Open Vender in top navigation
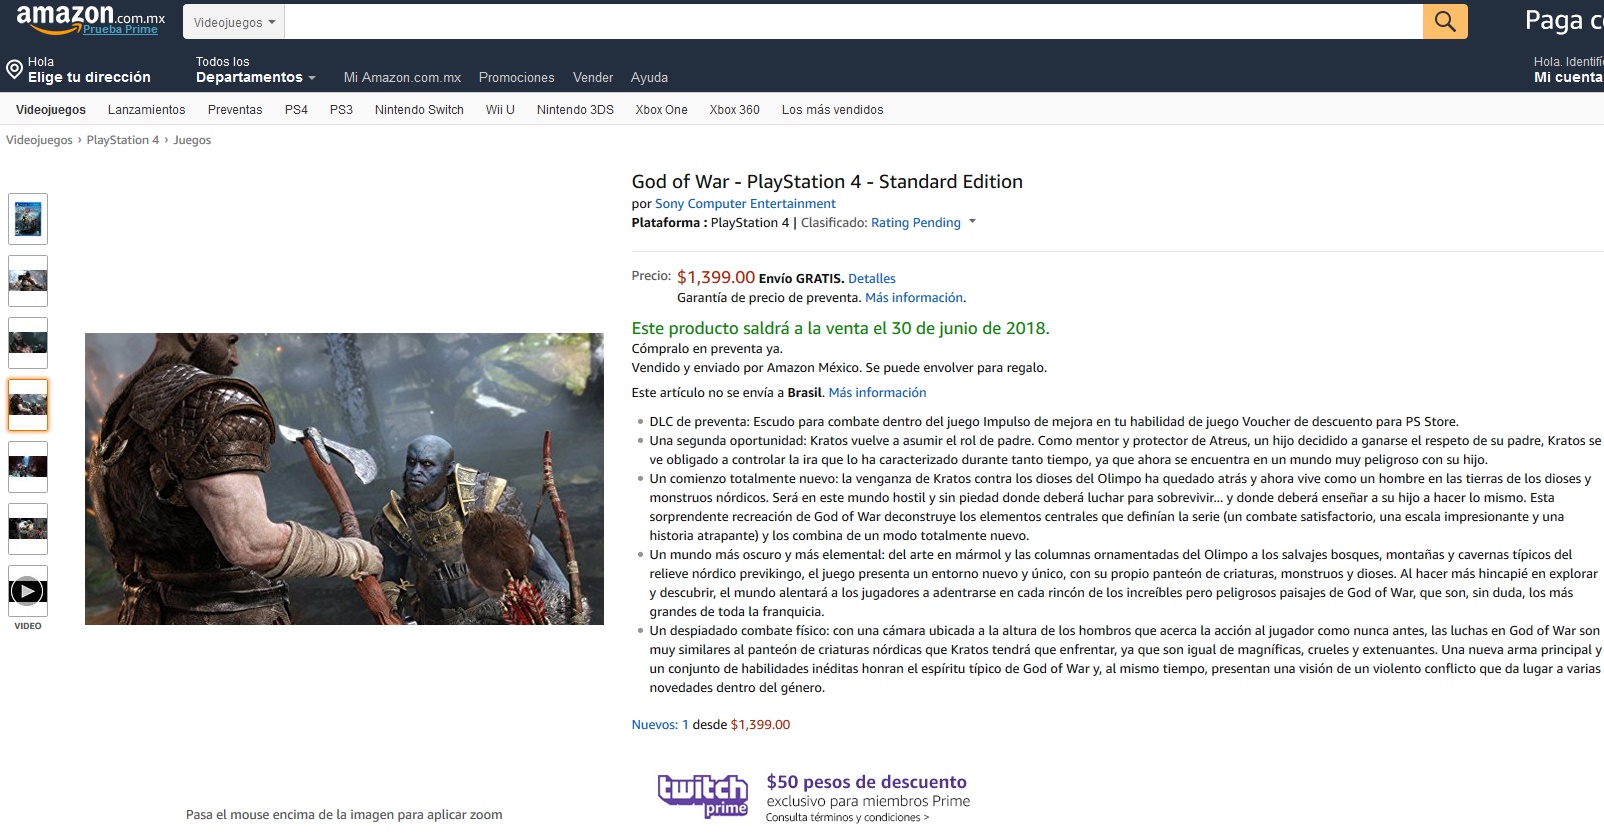Screen dimensions: 1604x836 click(593, 77)
